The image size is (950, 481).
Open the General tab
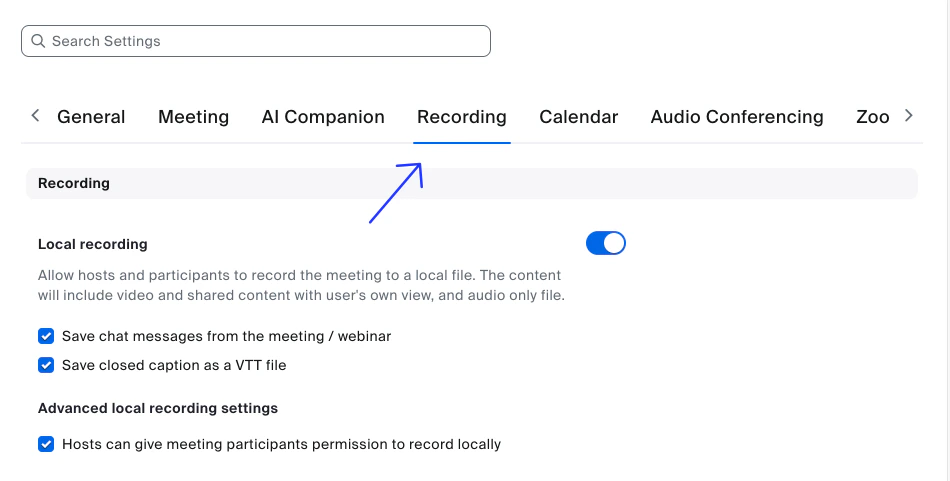(x=91, y=117)
